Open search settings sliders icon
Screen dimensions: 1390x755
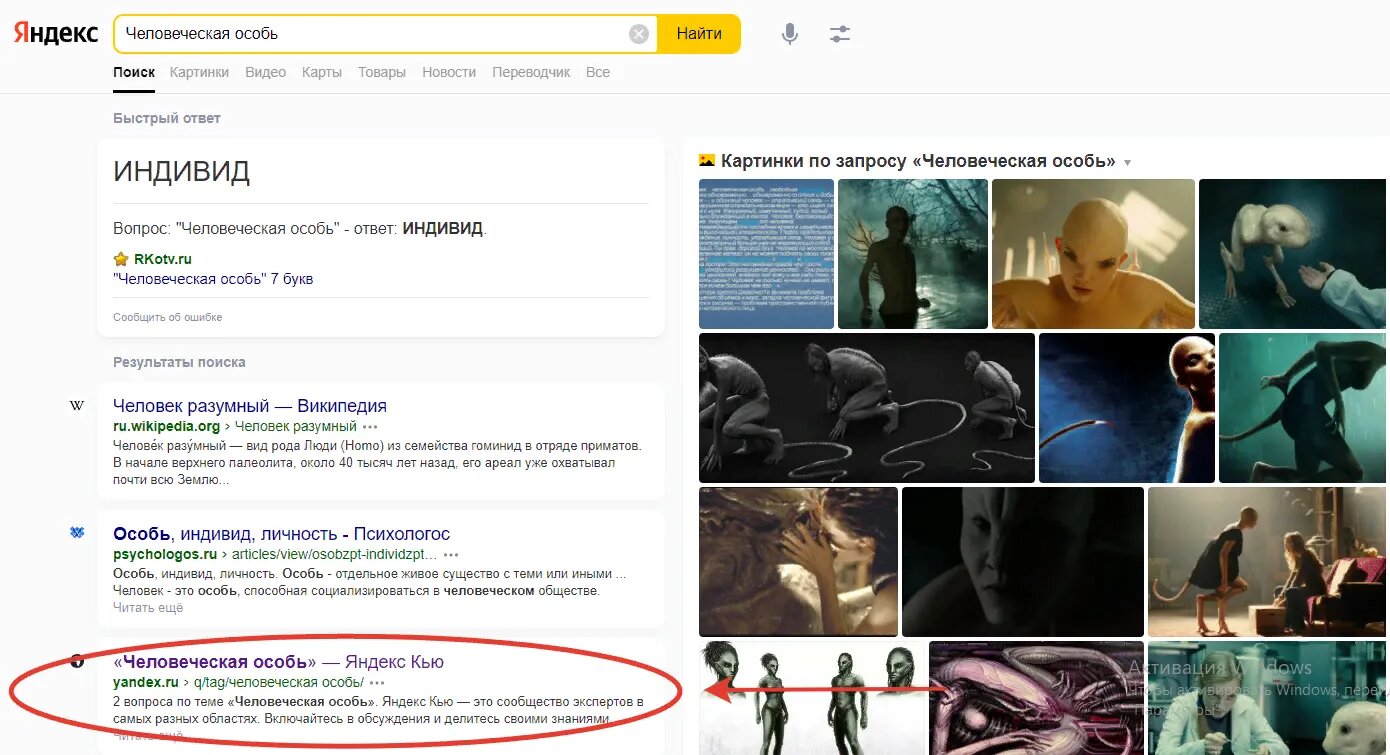tap(840, 34)
